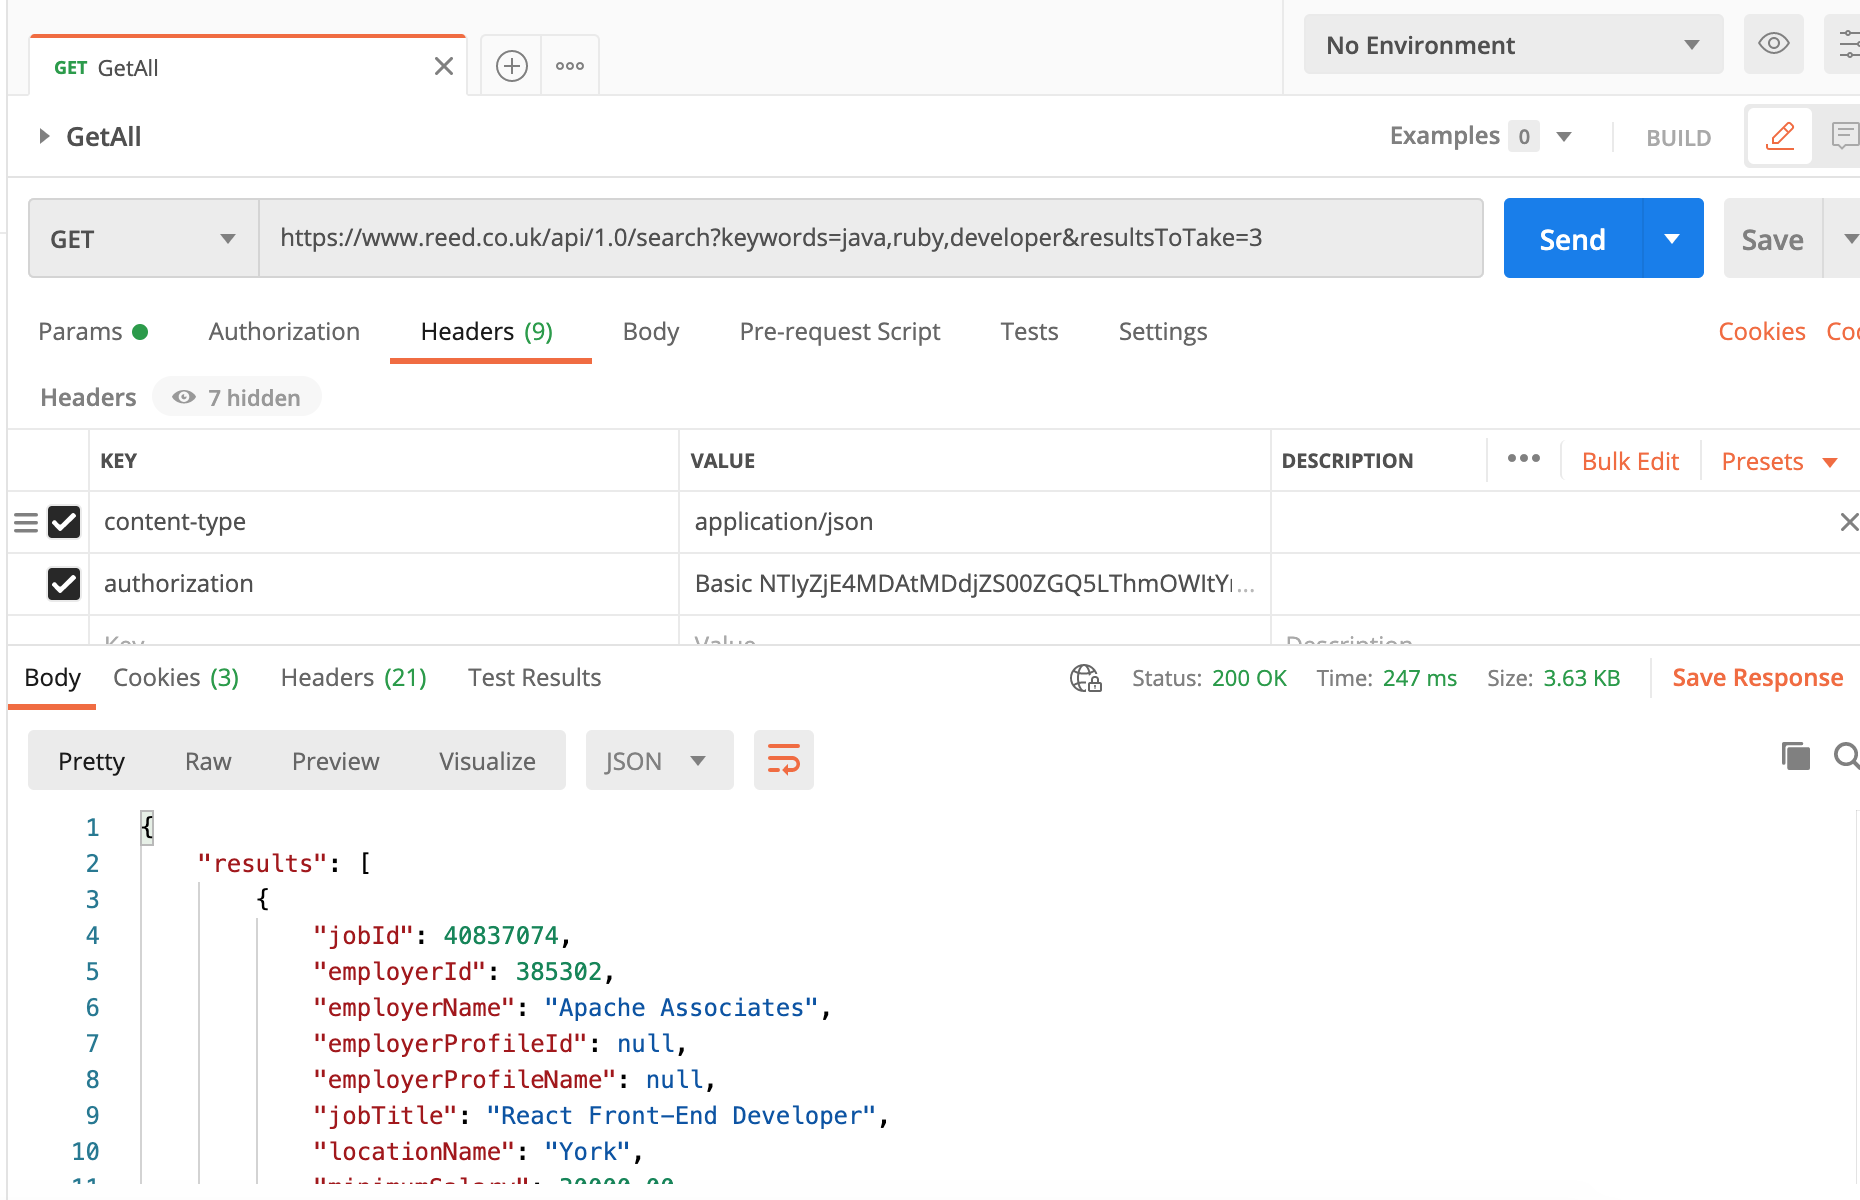Viewport: 1860px width, 1200px height.
Task: Select the request Headers (9) tab
Action: click(x=487, y=331)
